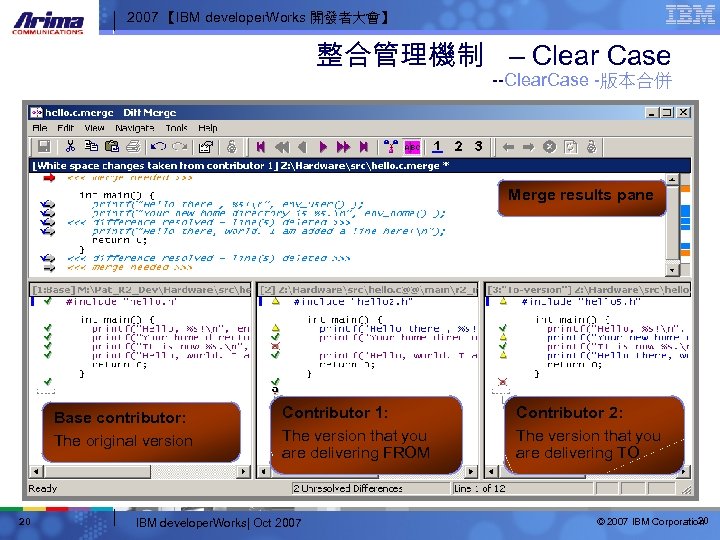Go to previous unresolved difference (double left arrow)
The width and height of the screenshot is (720, 540).
click(282, 147)
